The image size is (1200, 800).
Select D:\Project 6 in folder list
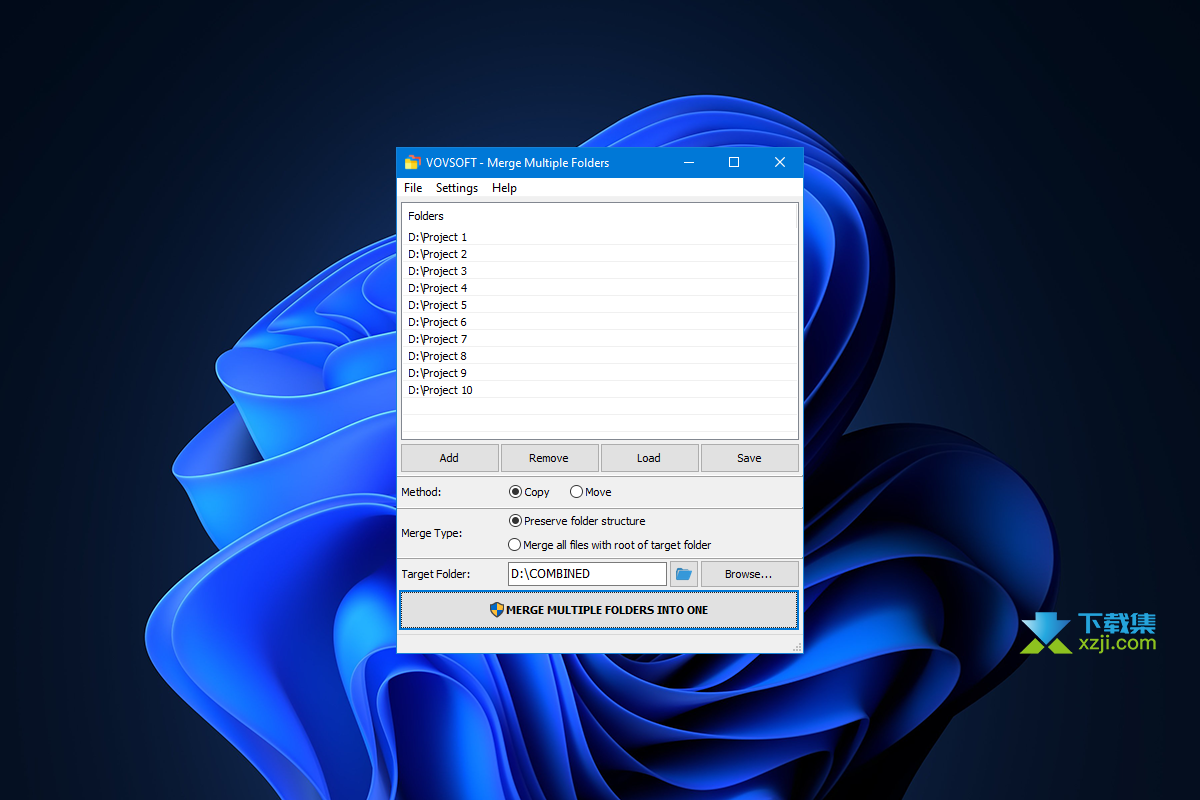599,322
